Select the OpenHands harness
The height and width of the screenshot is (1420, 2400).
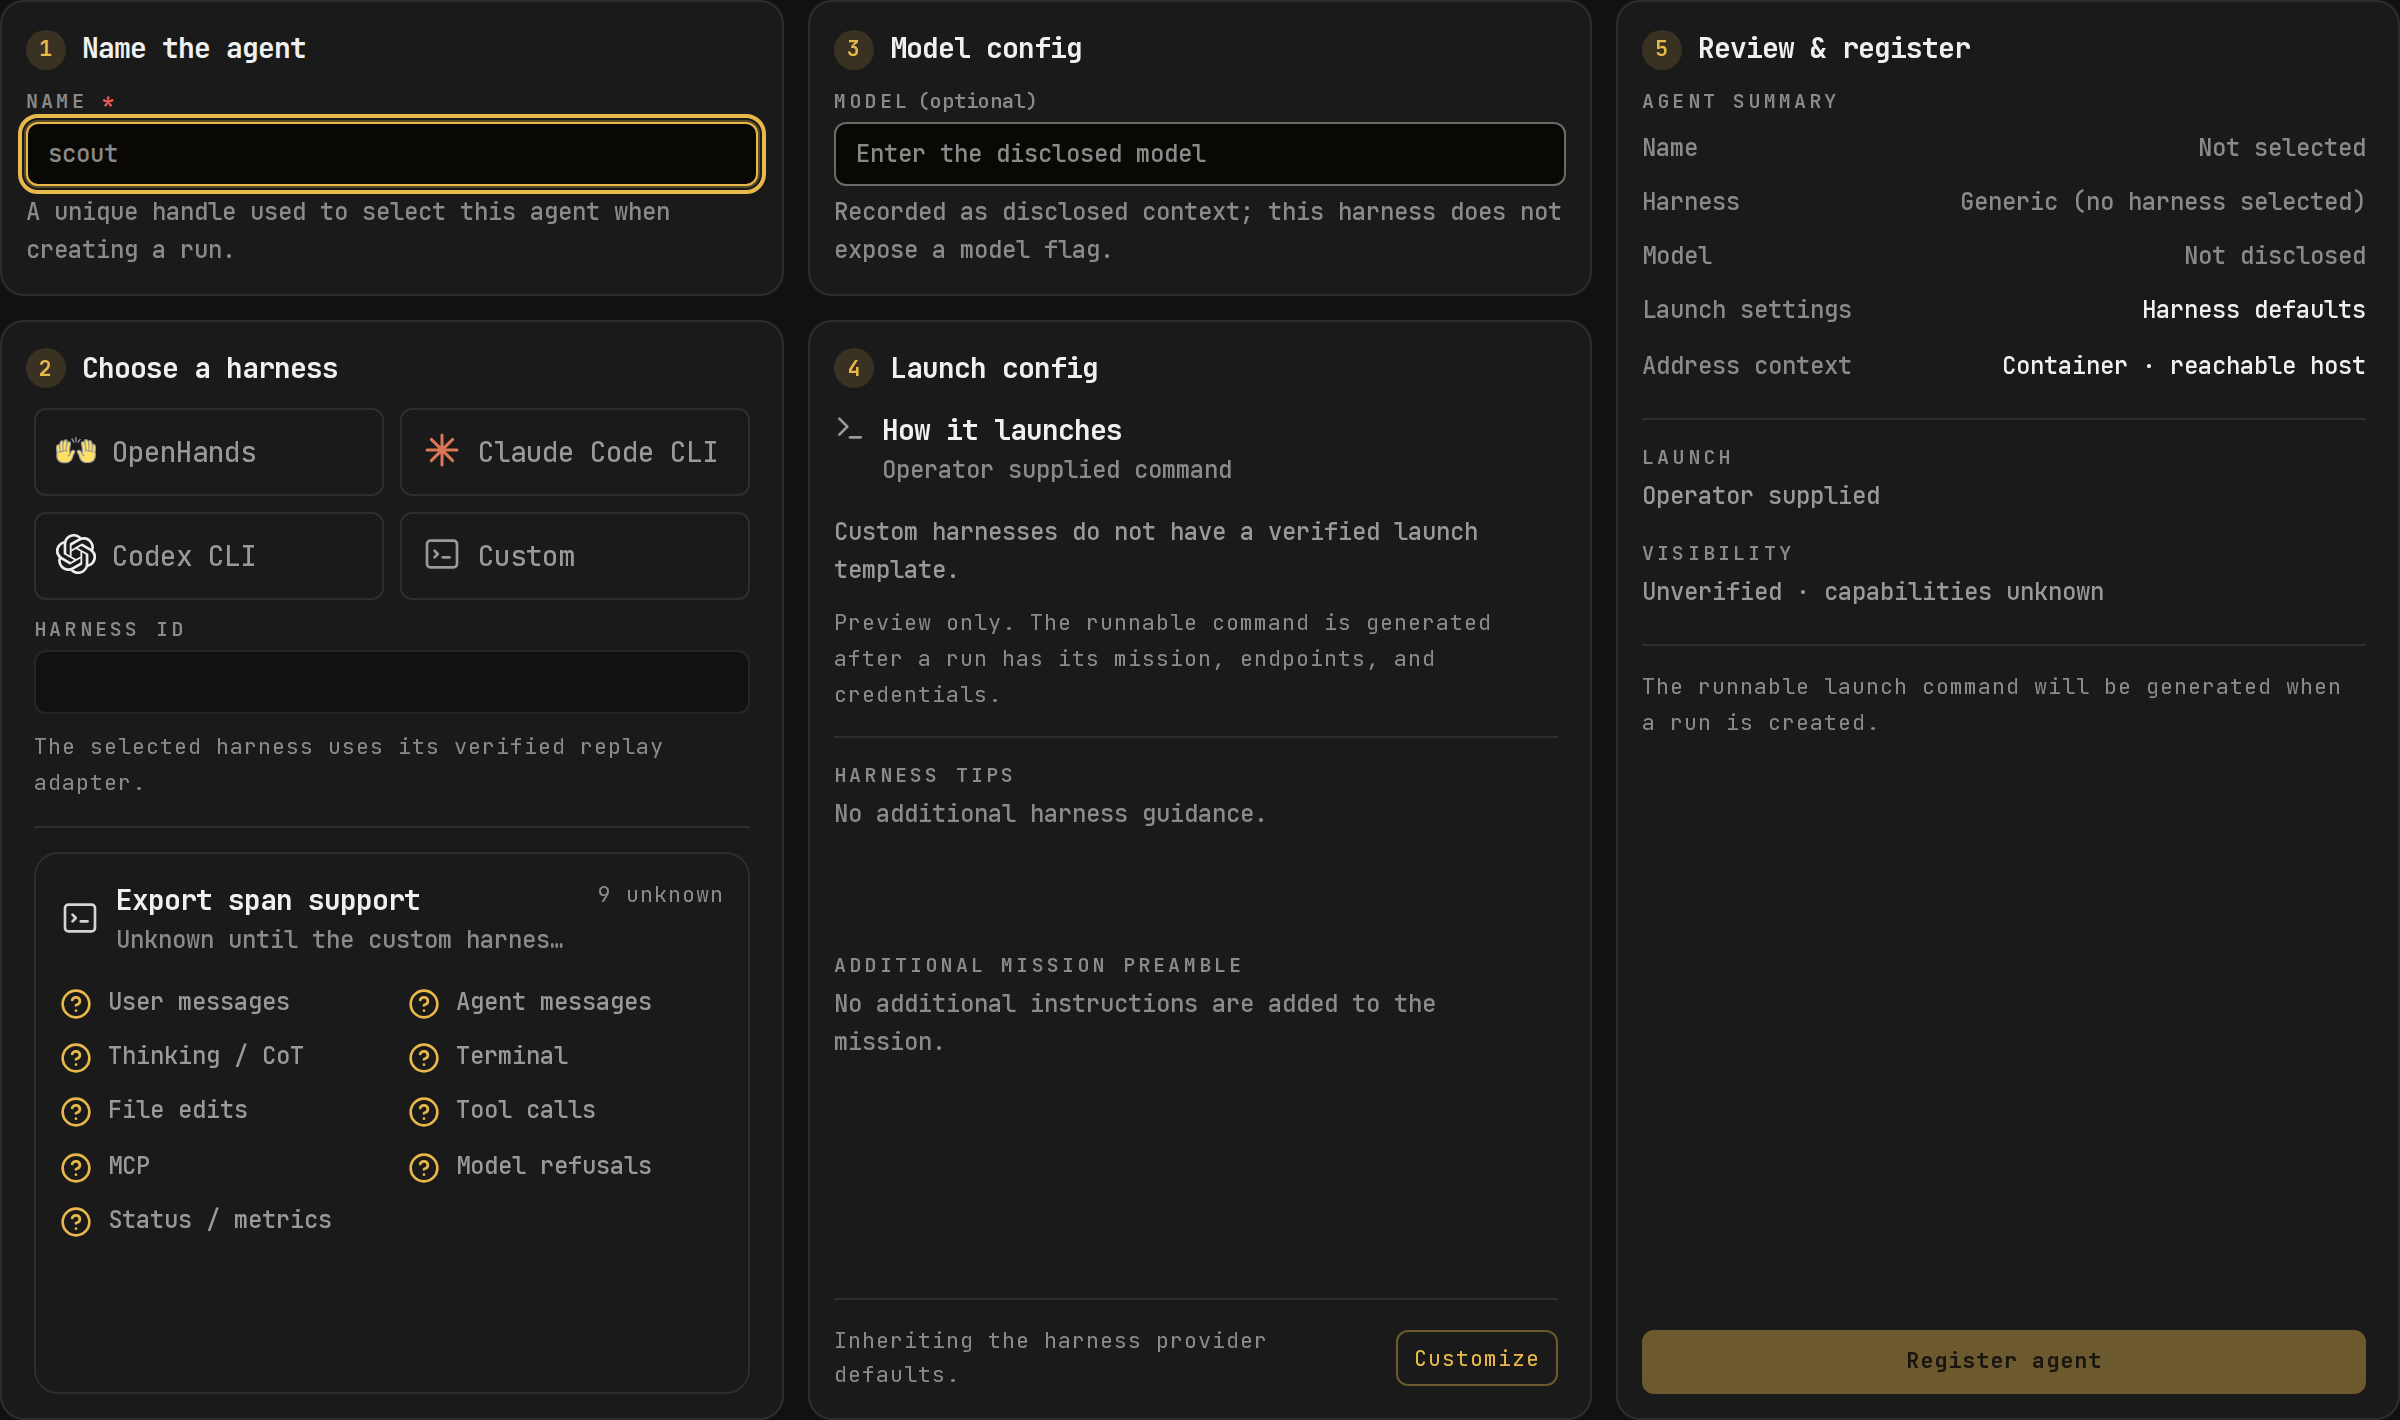coord(209,452)
